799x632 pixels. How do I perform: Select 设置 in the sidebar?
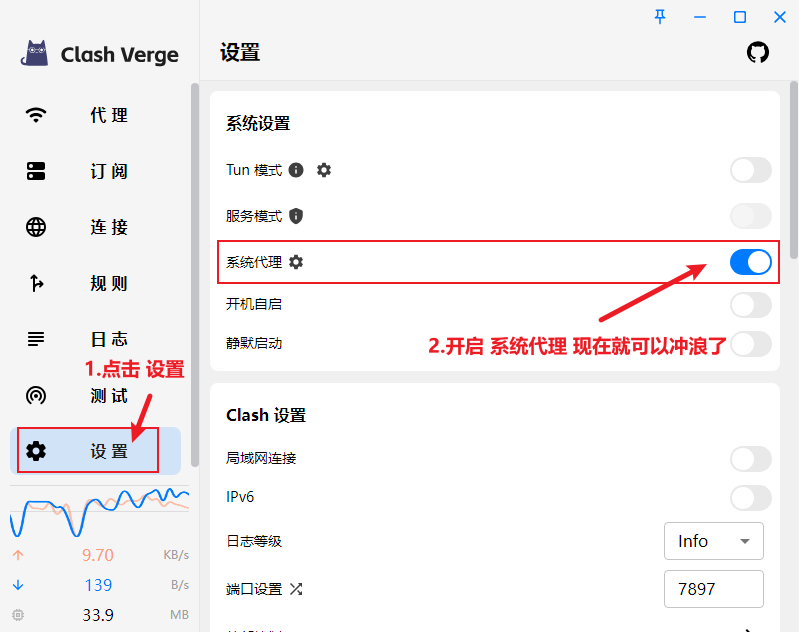pos(95,451)
